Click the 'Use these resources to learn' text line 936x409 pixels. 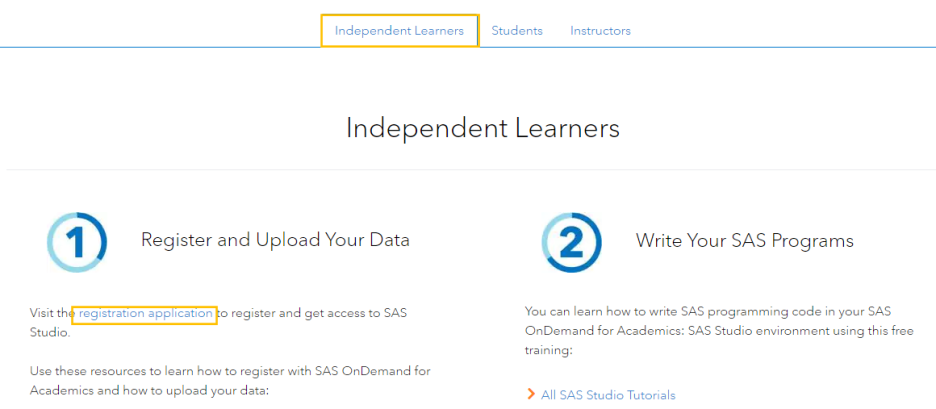(230, 371)
